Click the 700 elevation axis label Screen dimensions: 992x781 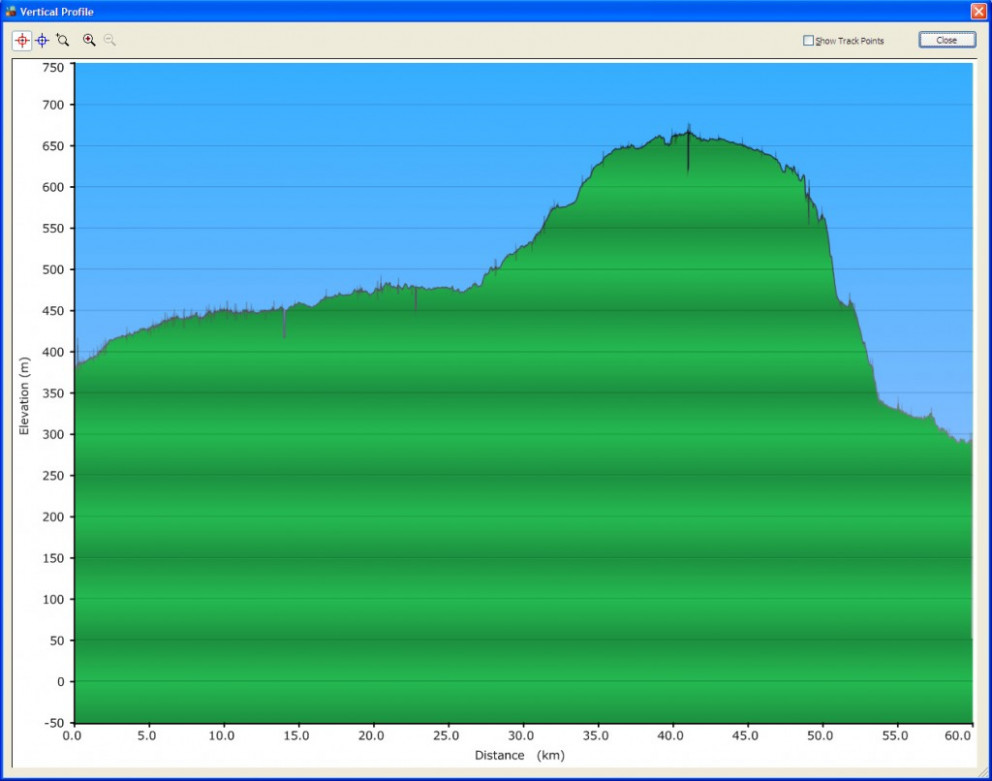51,105
